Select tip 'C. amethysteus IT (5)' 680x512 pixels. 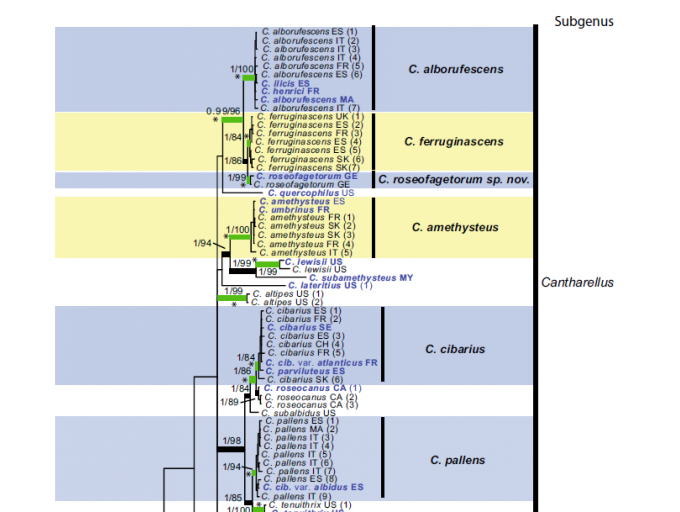pos(306,253)
